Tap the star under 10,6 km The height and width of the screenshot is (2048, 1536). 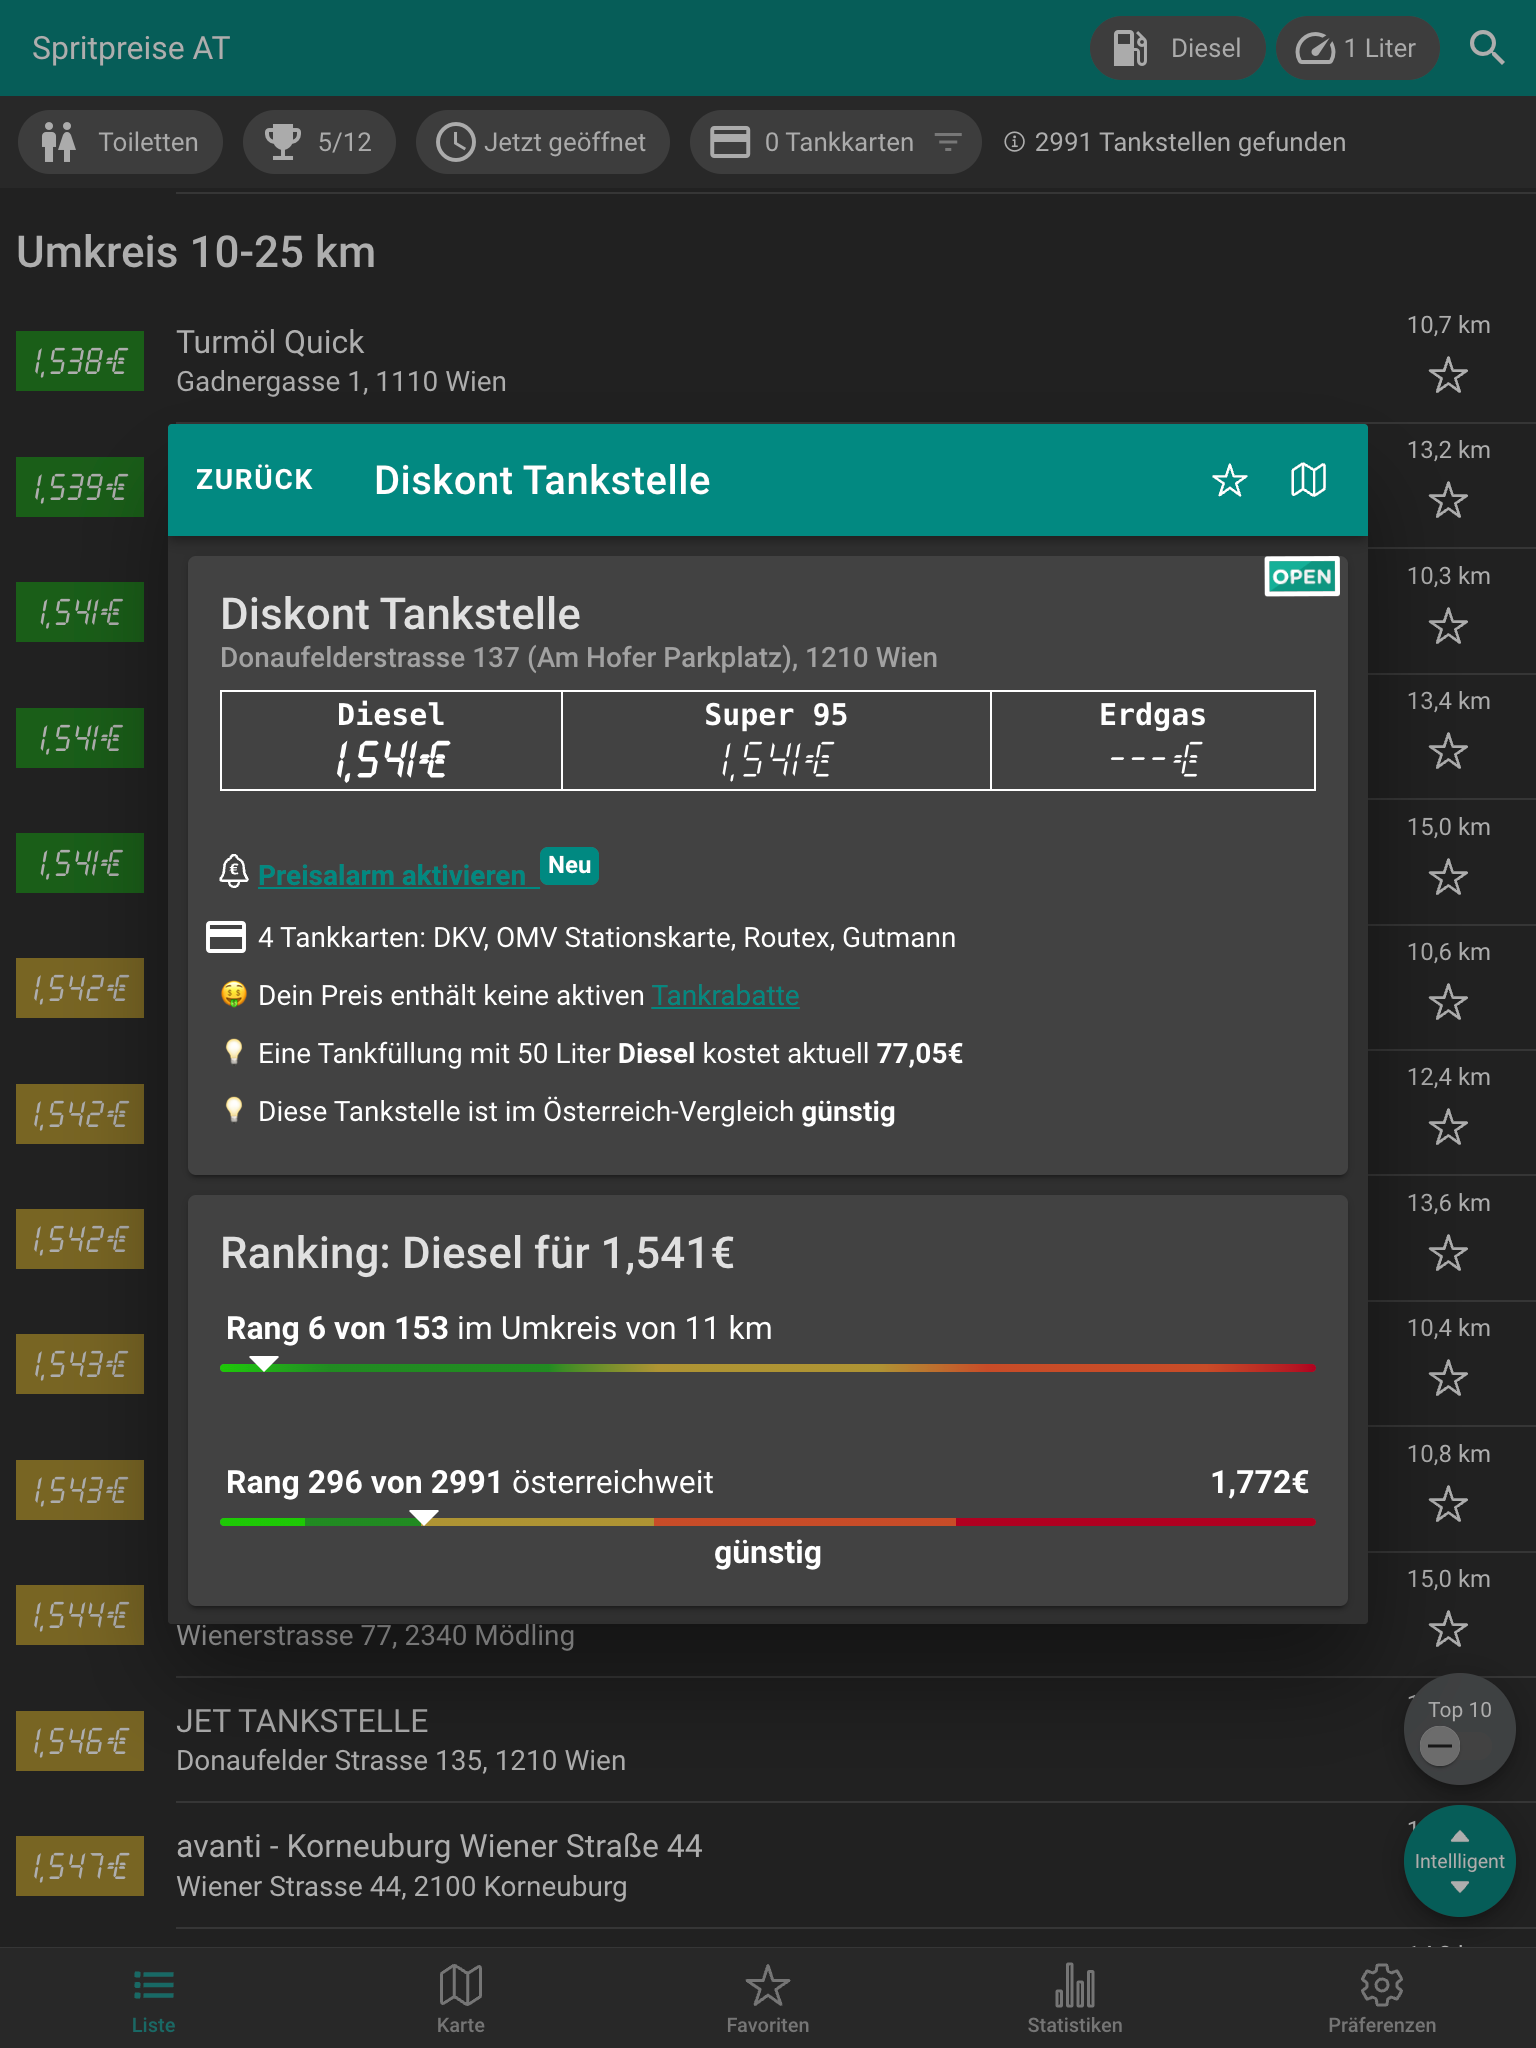1447,1002
